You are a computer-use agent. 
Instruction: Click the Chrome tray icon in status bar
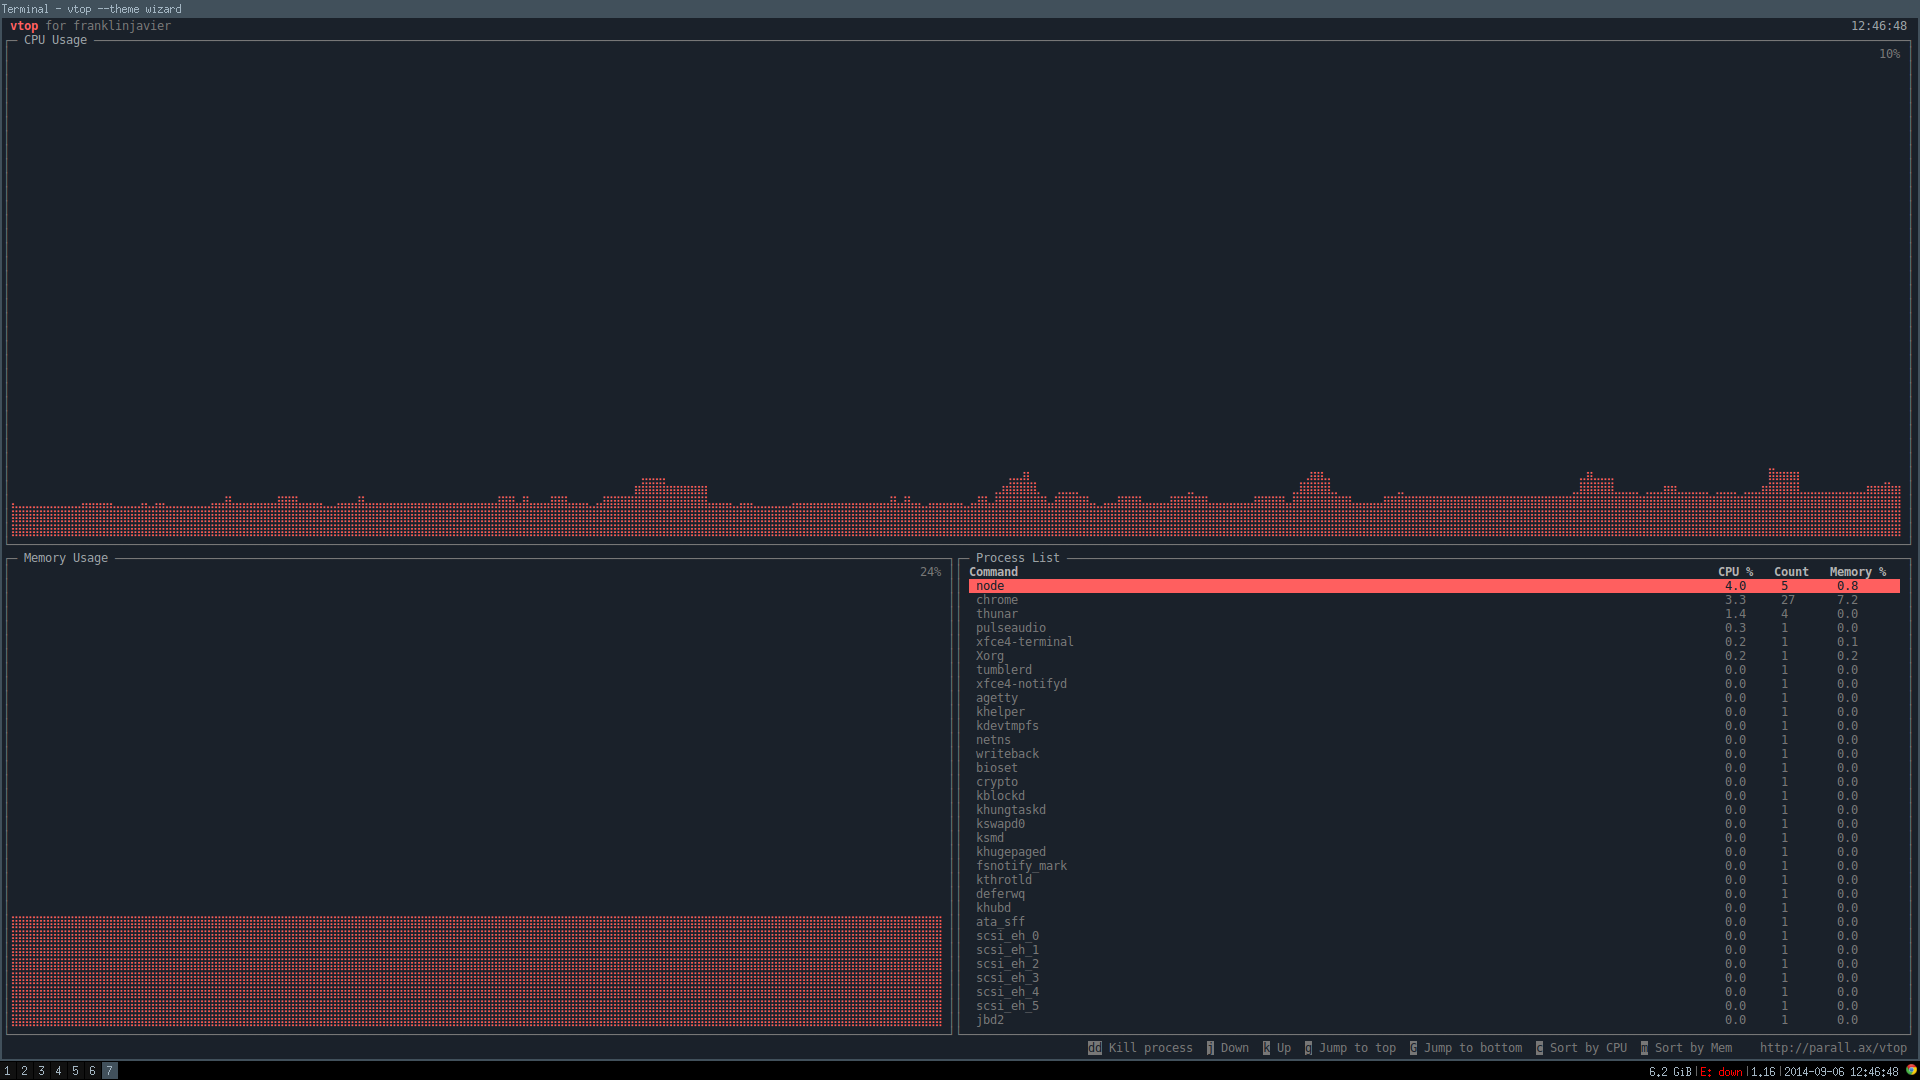(x=1911, y=1070)
